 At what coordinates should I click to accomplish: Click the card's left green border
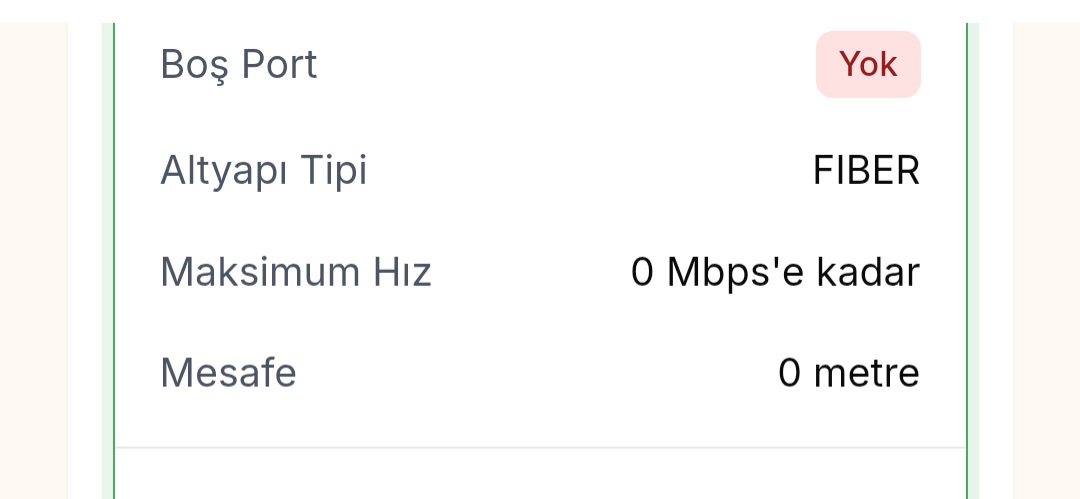point(114,250)
